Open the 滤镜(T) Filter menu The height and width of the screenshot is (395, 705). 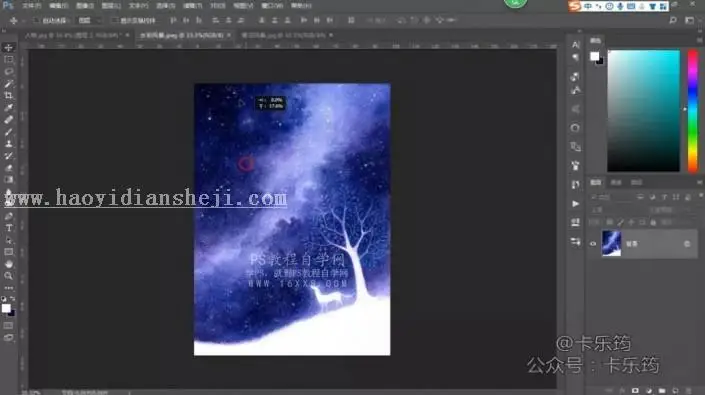(x=192, y=6)
